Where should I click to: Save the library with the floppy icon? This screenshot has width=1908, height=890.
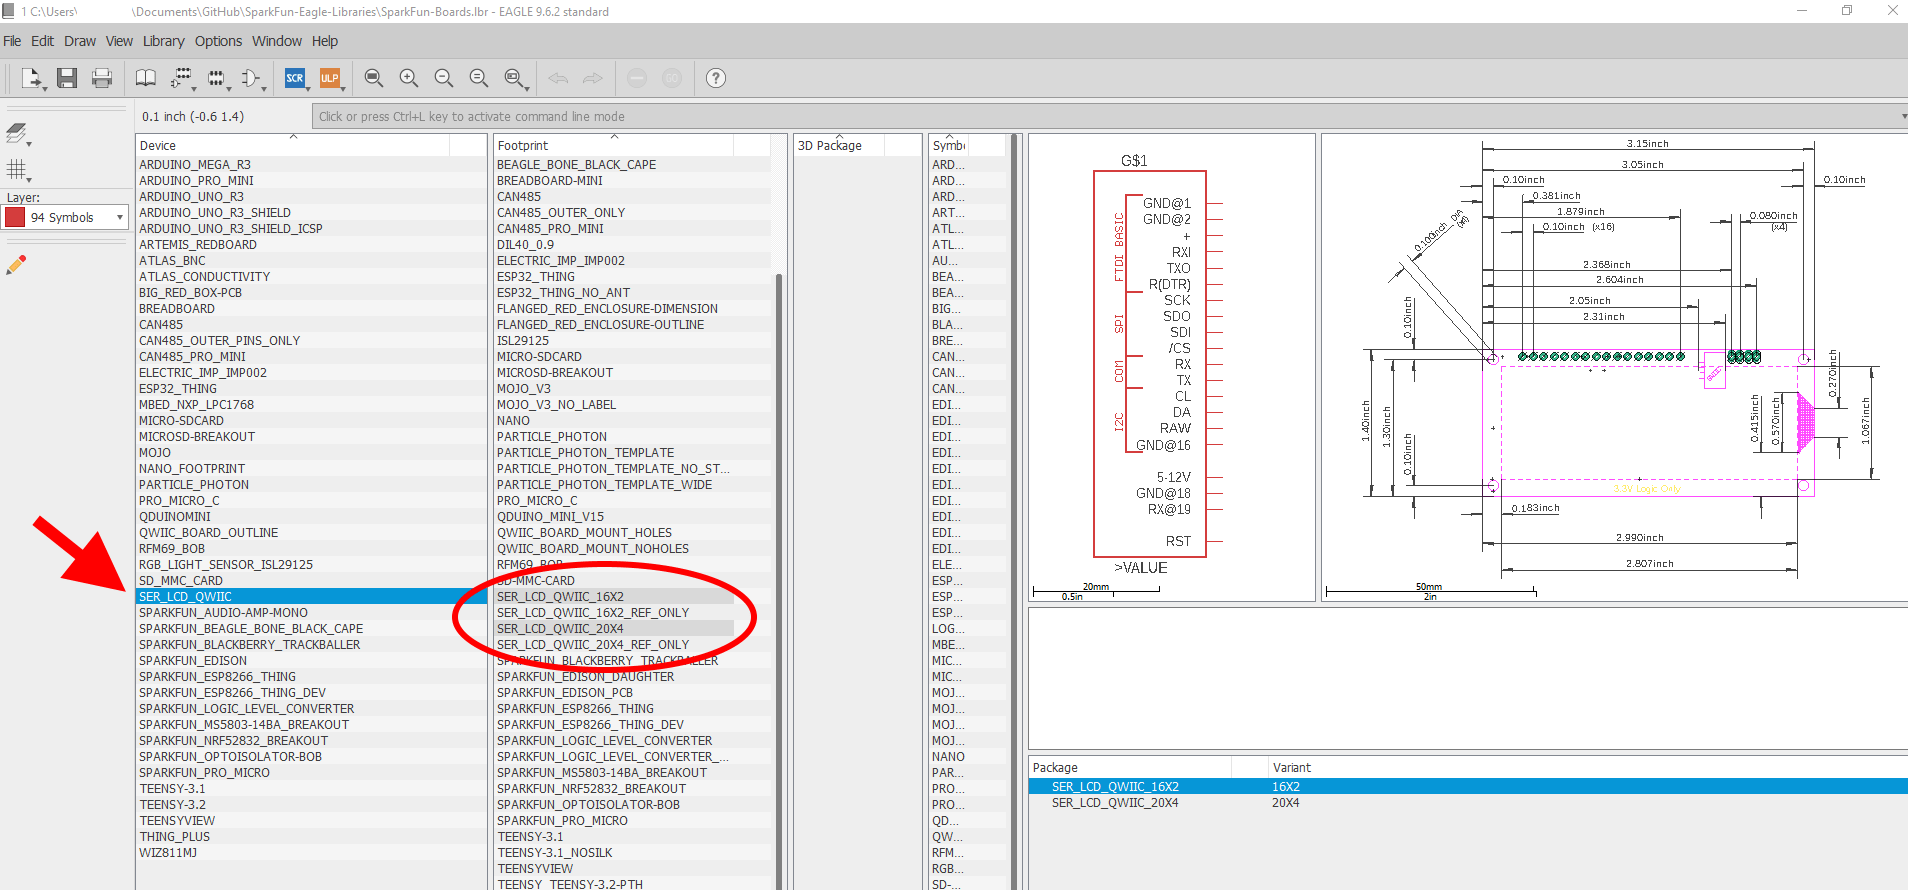67,78
